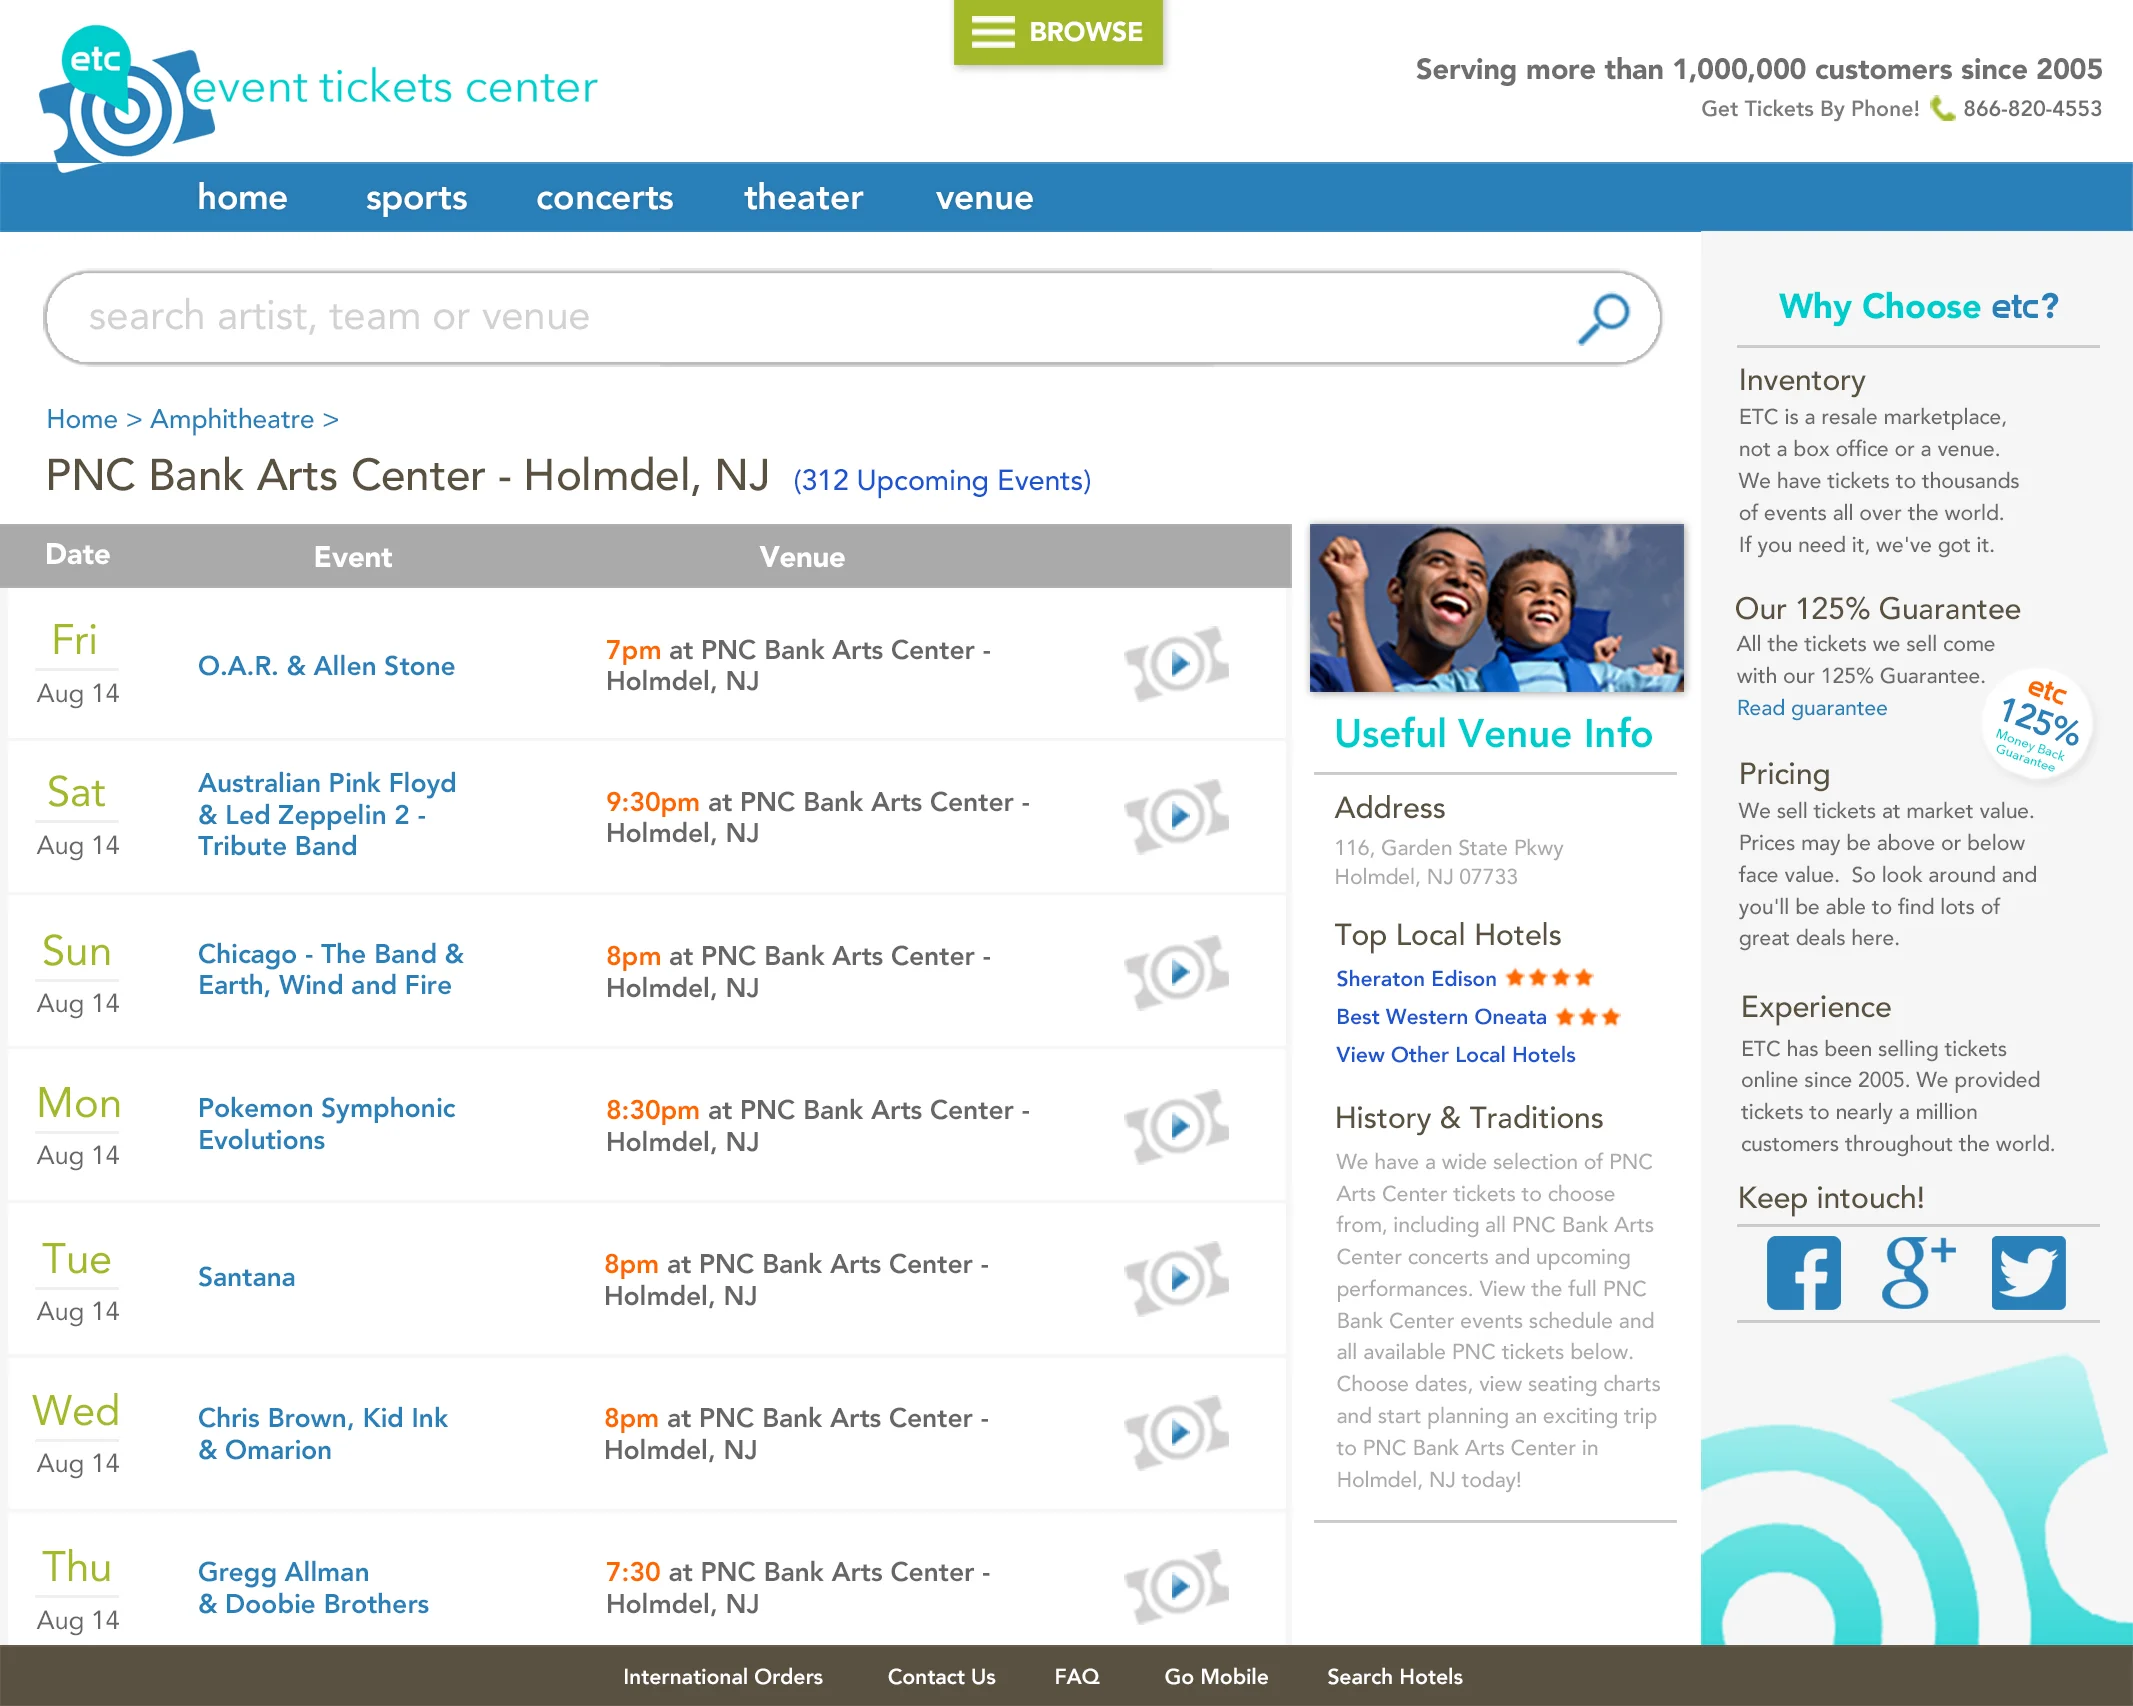Click the green phone icon
2133x1706 pixels.
[x=1941, y=108]
